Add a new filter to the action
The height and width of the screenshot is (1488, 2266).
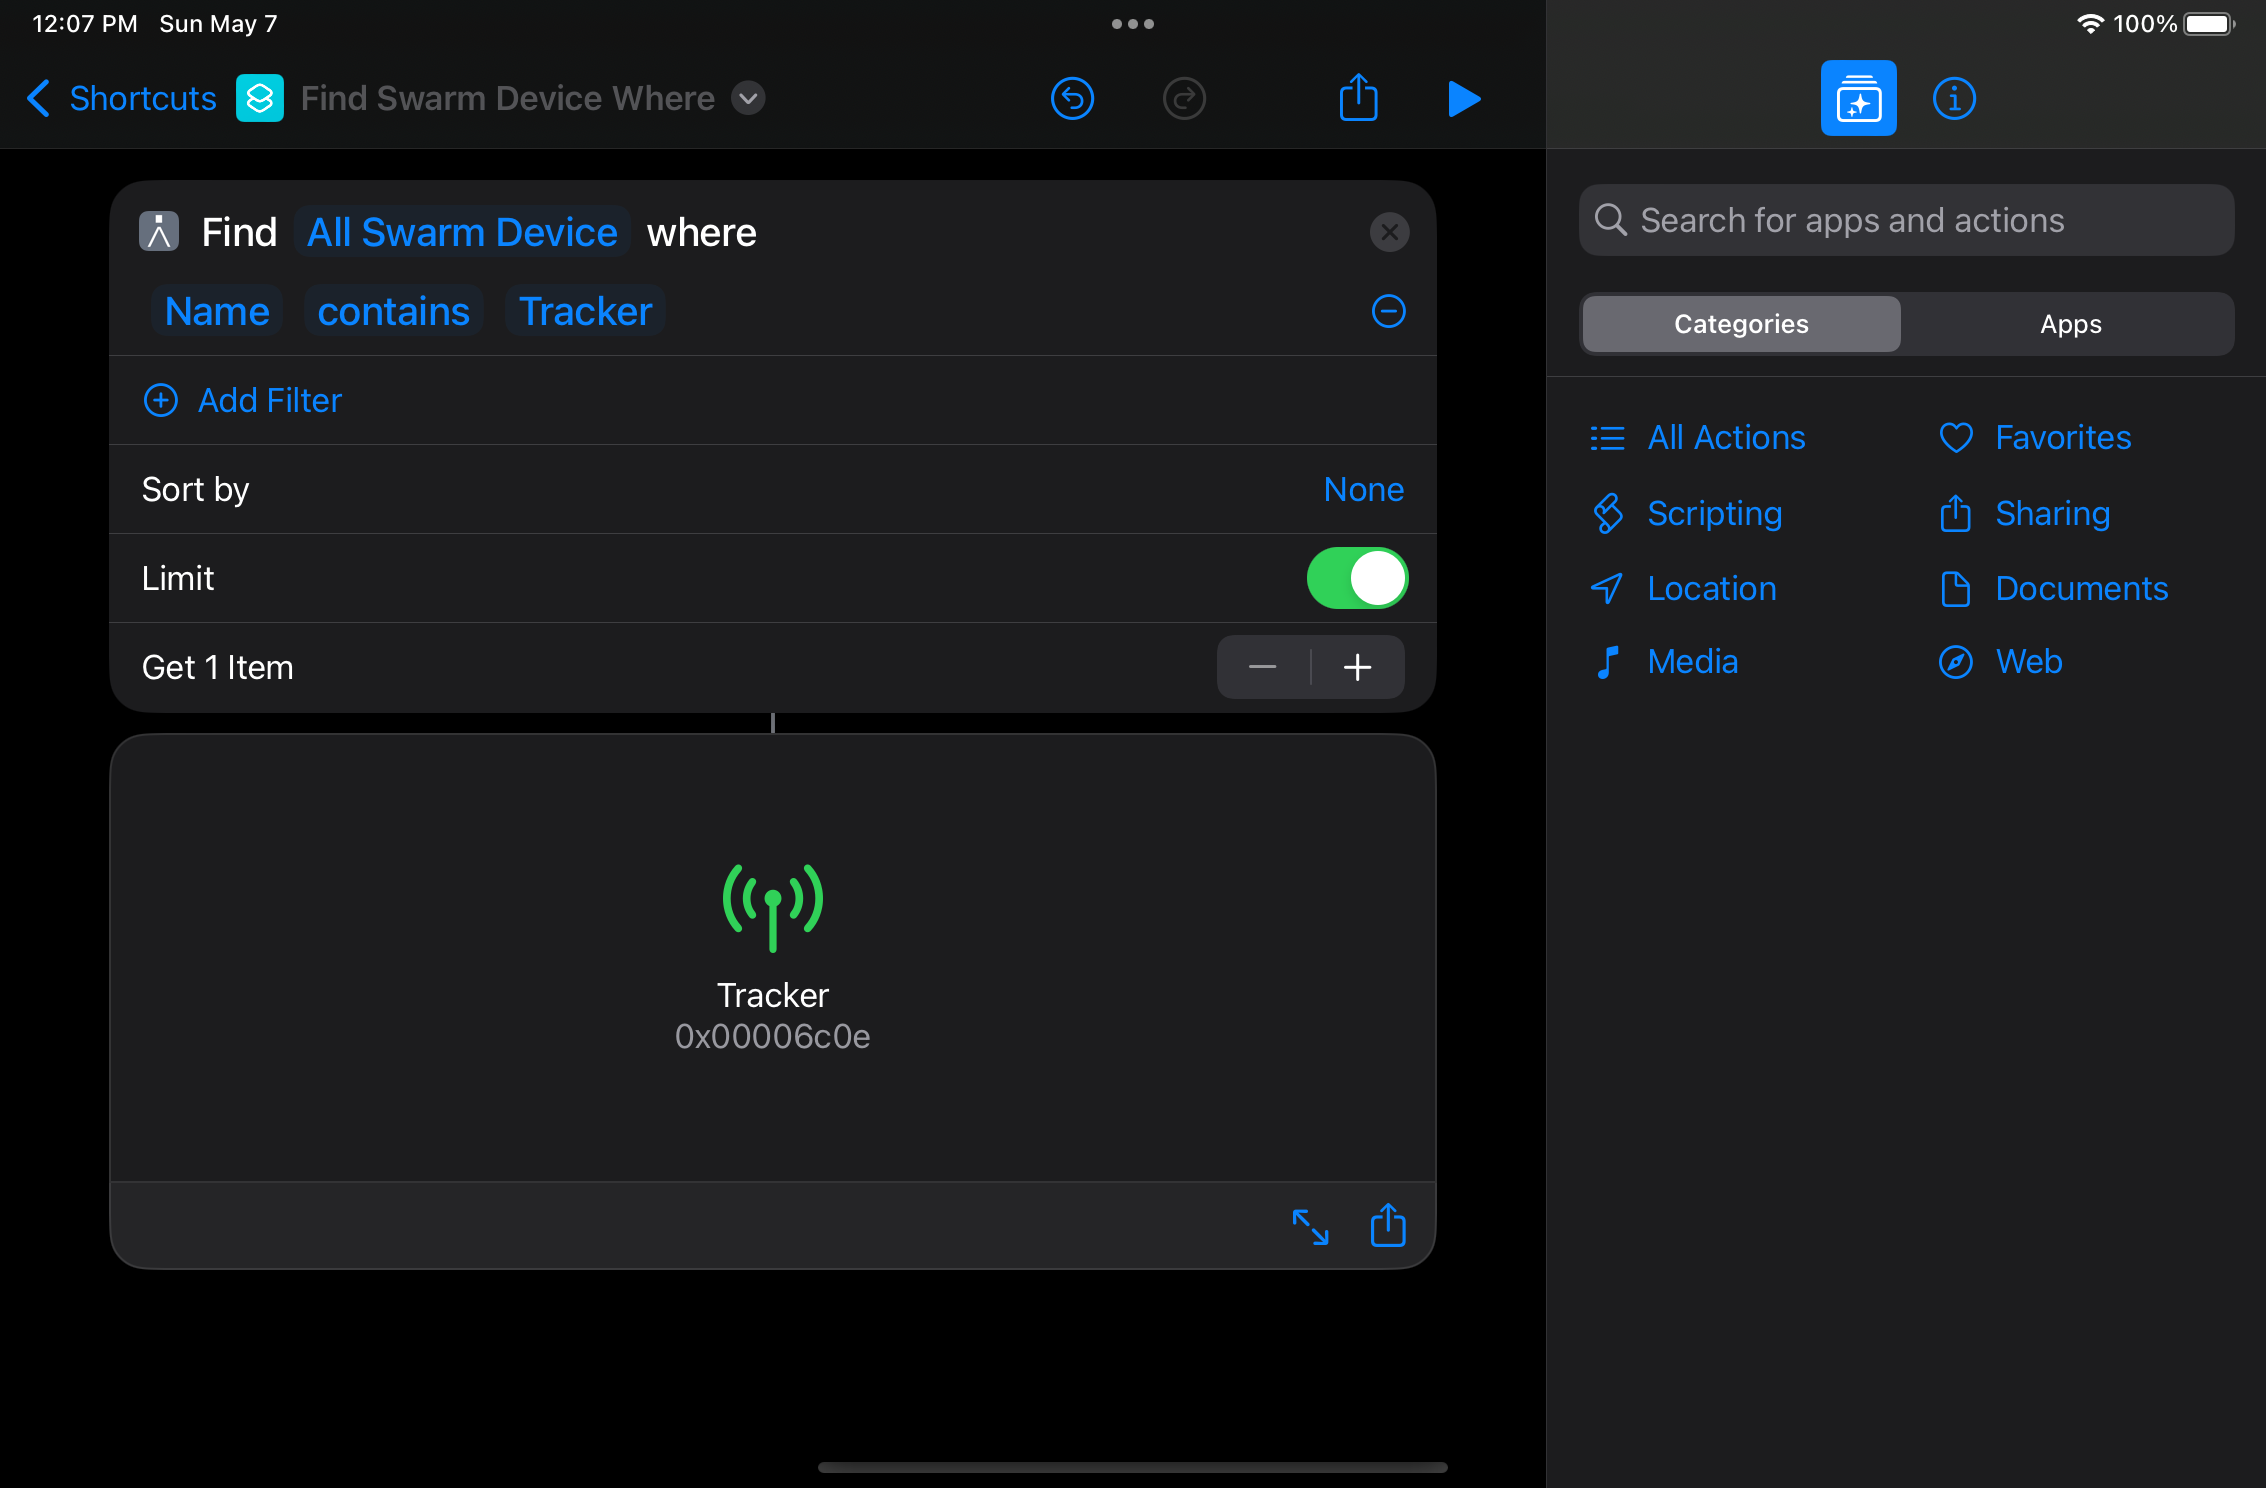point(242,400)
